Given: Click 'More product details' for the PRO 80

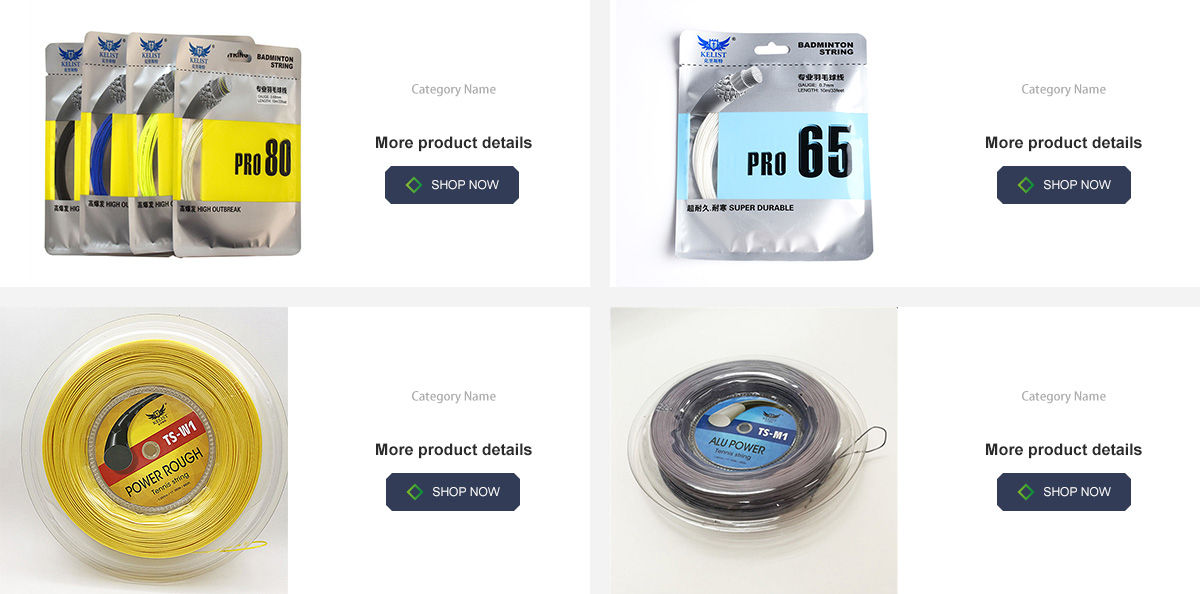Looking at the screenshot, I should point(453,142).
